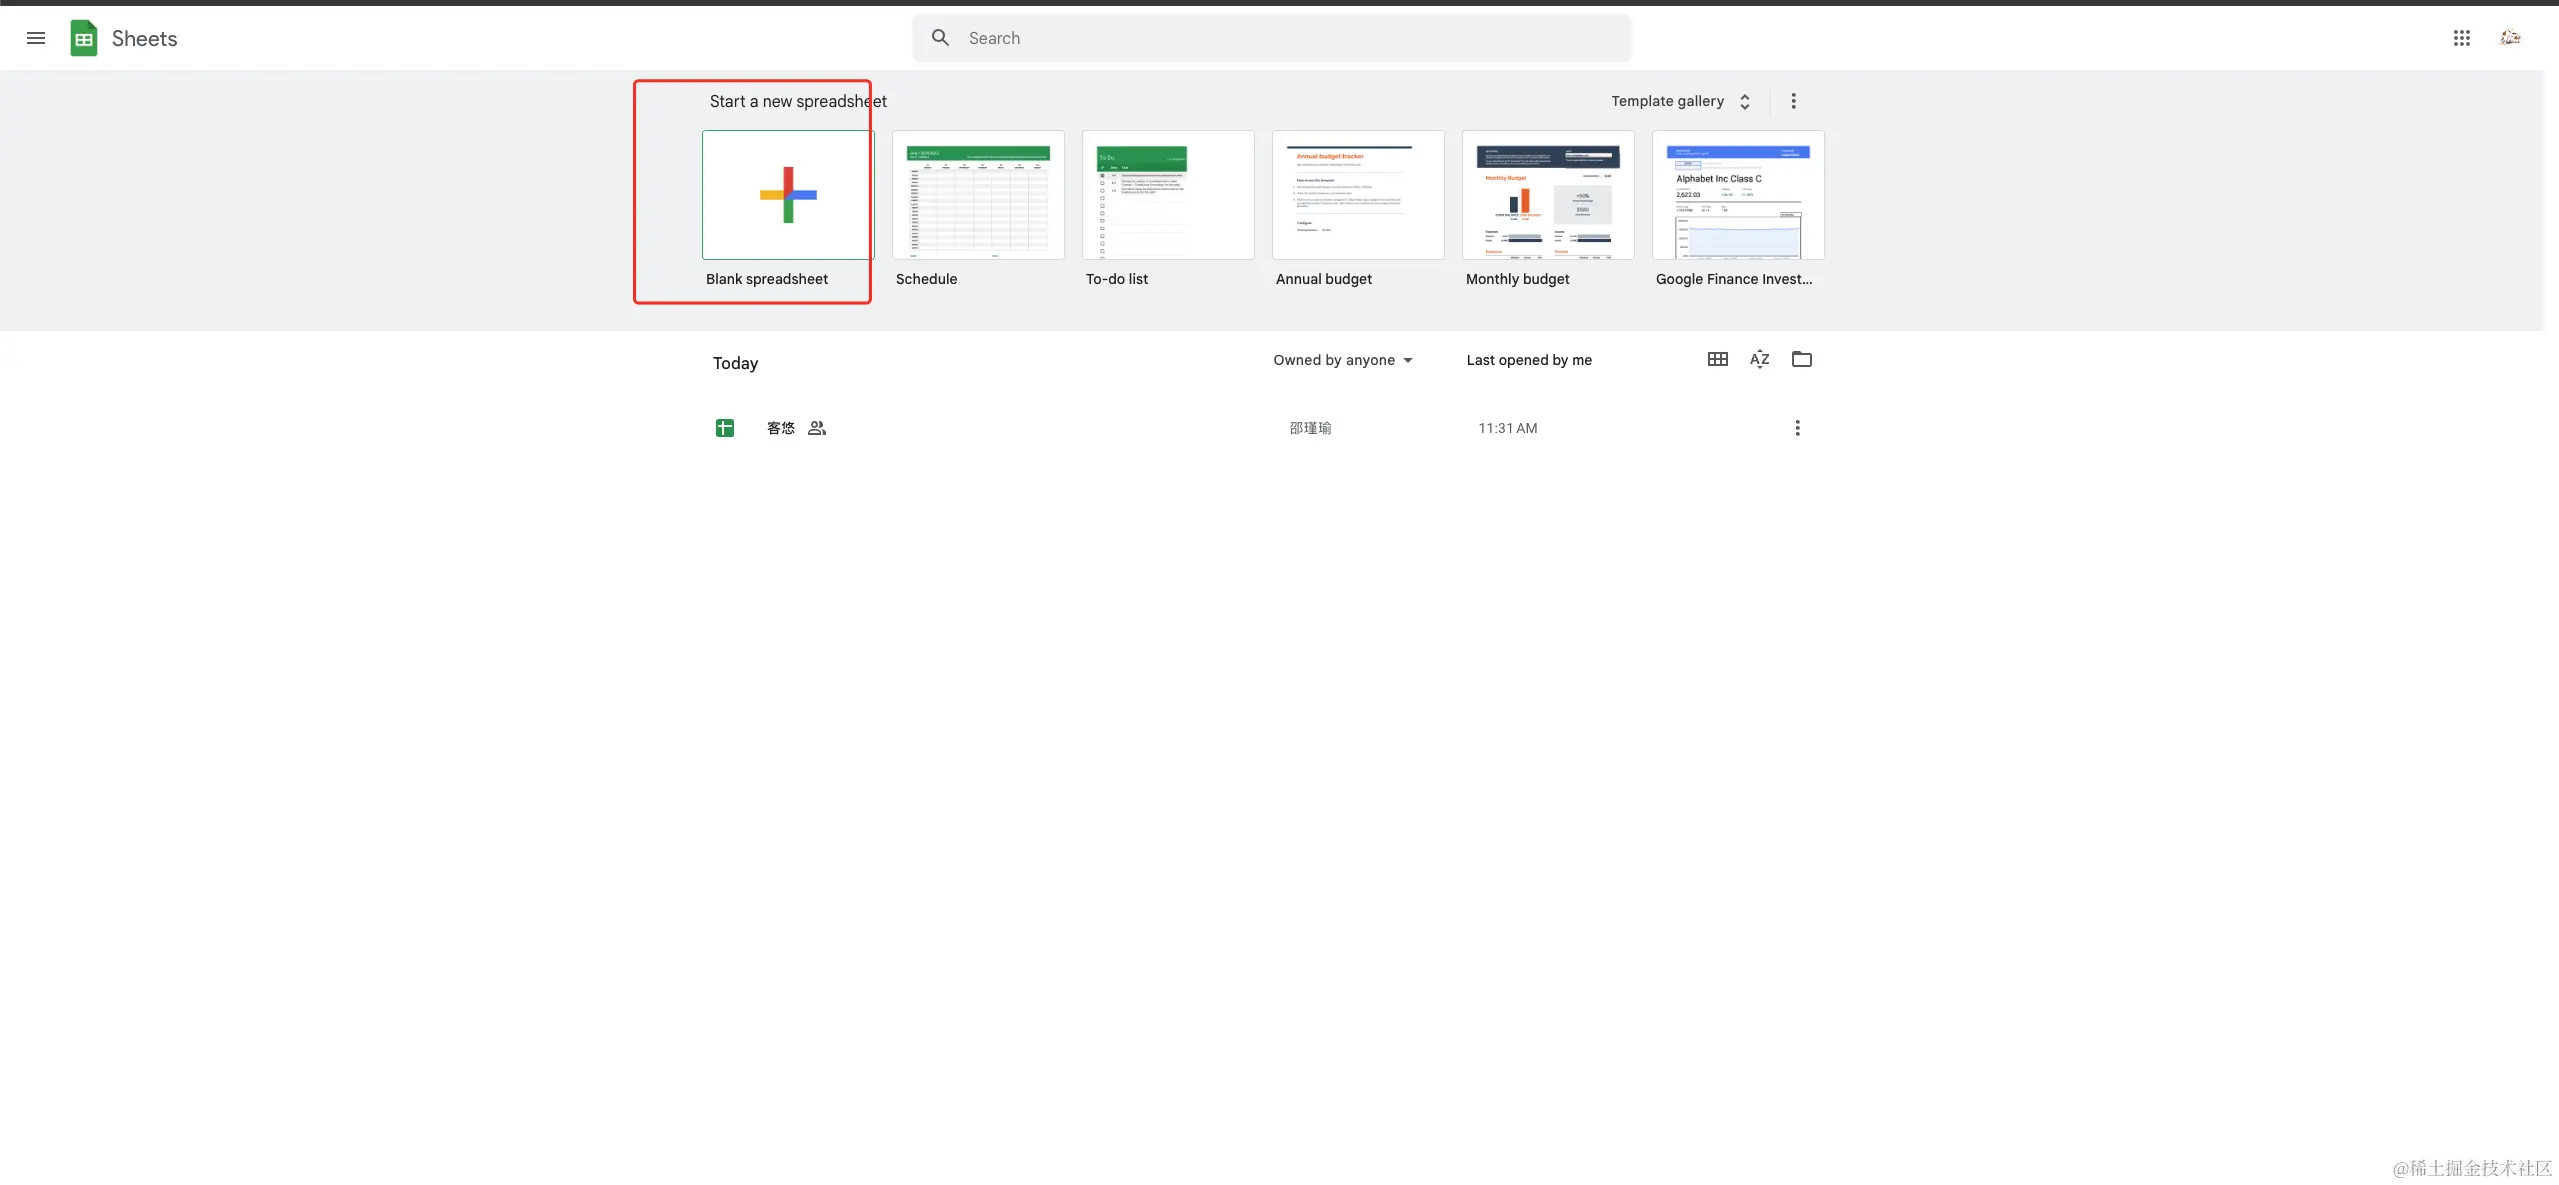Open the account profile avatar

point(2509,38)
